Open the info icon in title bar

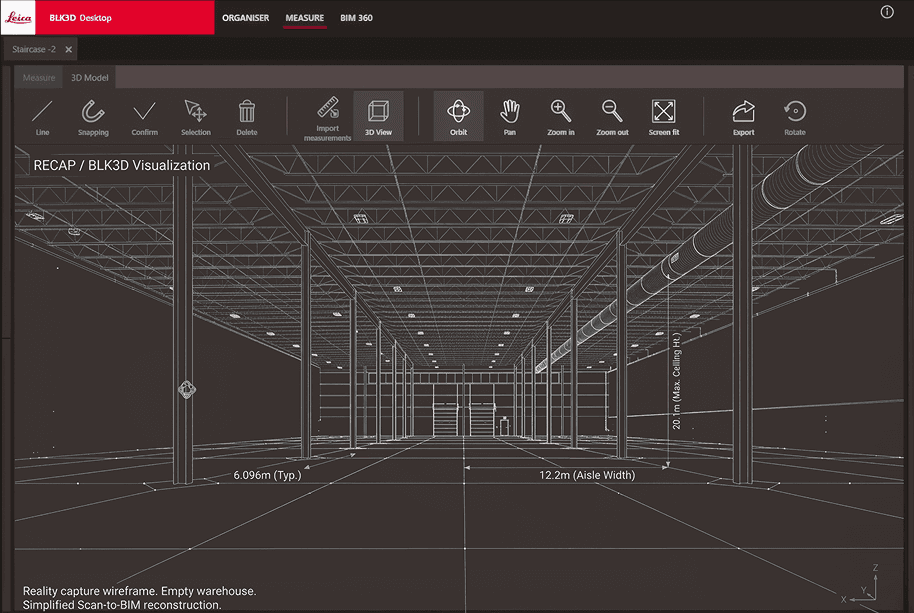click(887, 12)
